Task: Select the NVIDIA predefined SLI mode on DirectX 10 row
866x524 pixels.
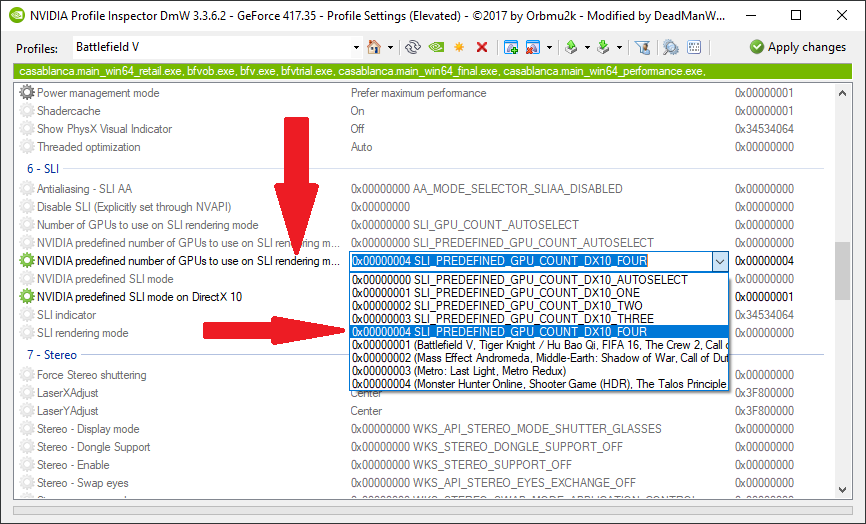Action: tap(182, 297)
